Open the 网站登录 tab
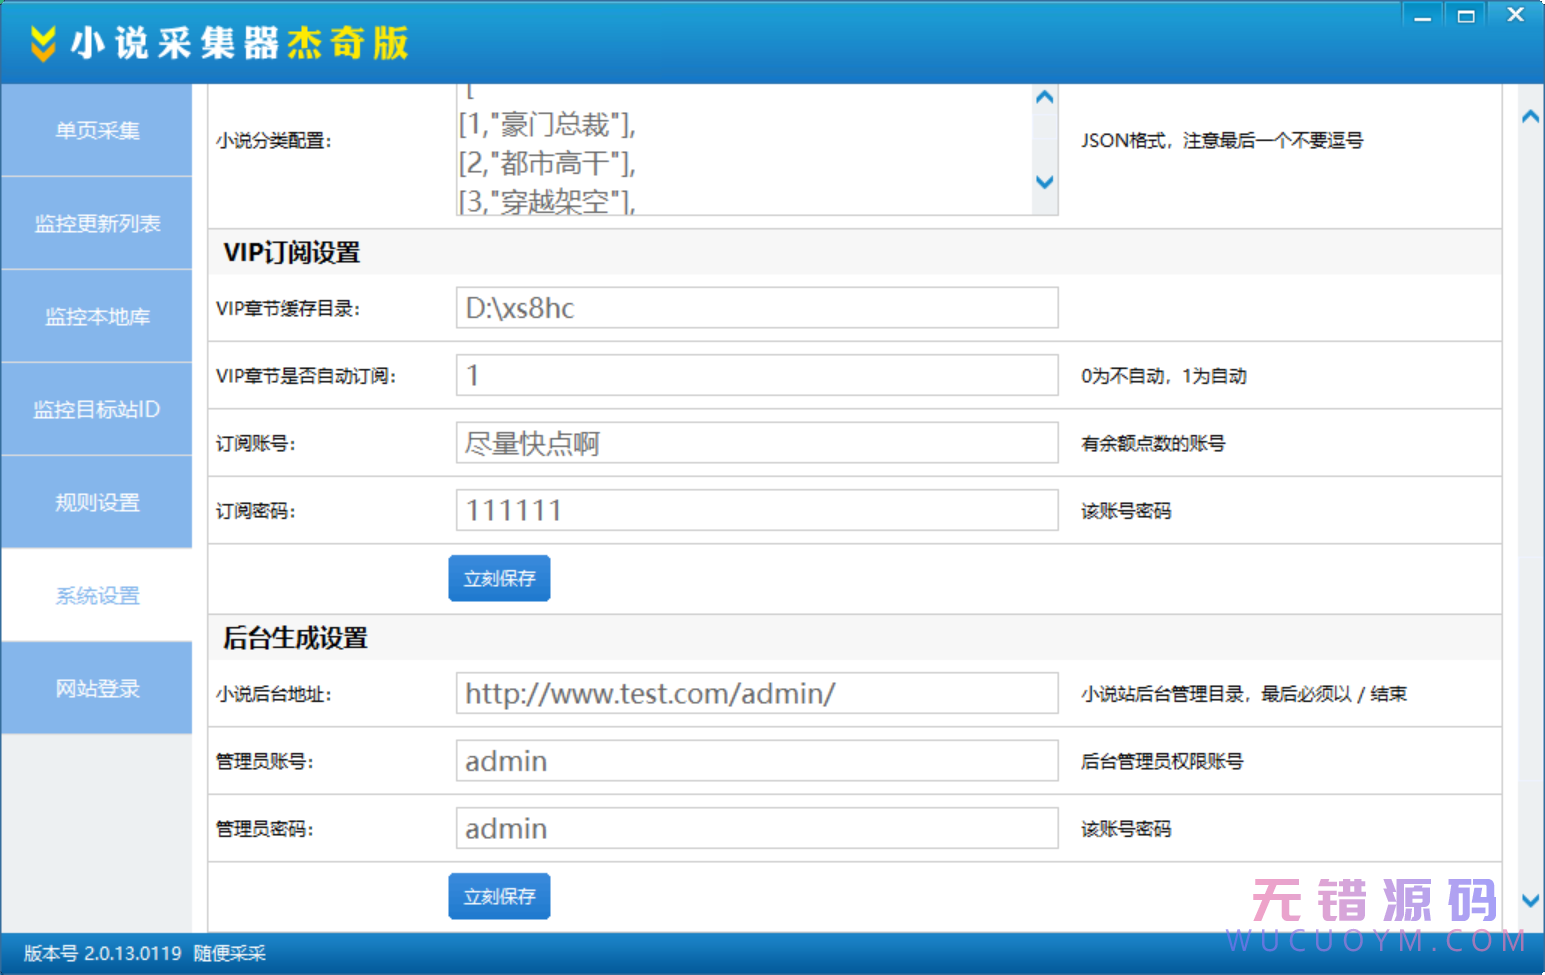 [x=97, y=689]
